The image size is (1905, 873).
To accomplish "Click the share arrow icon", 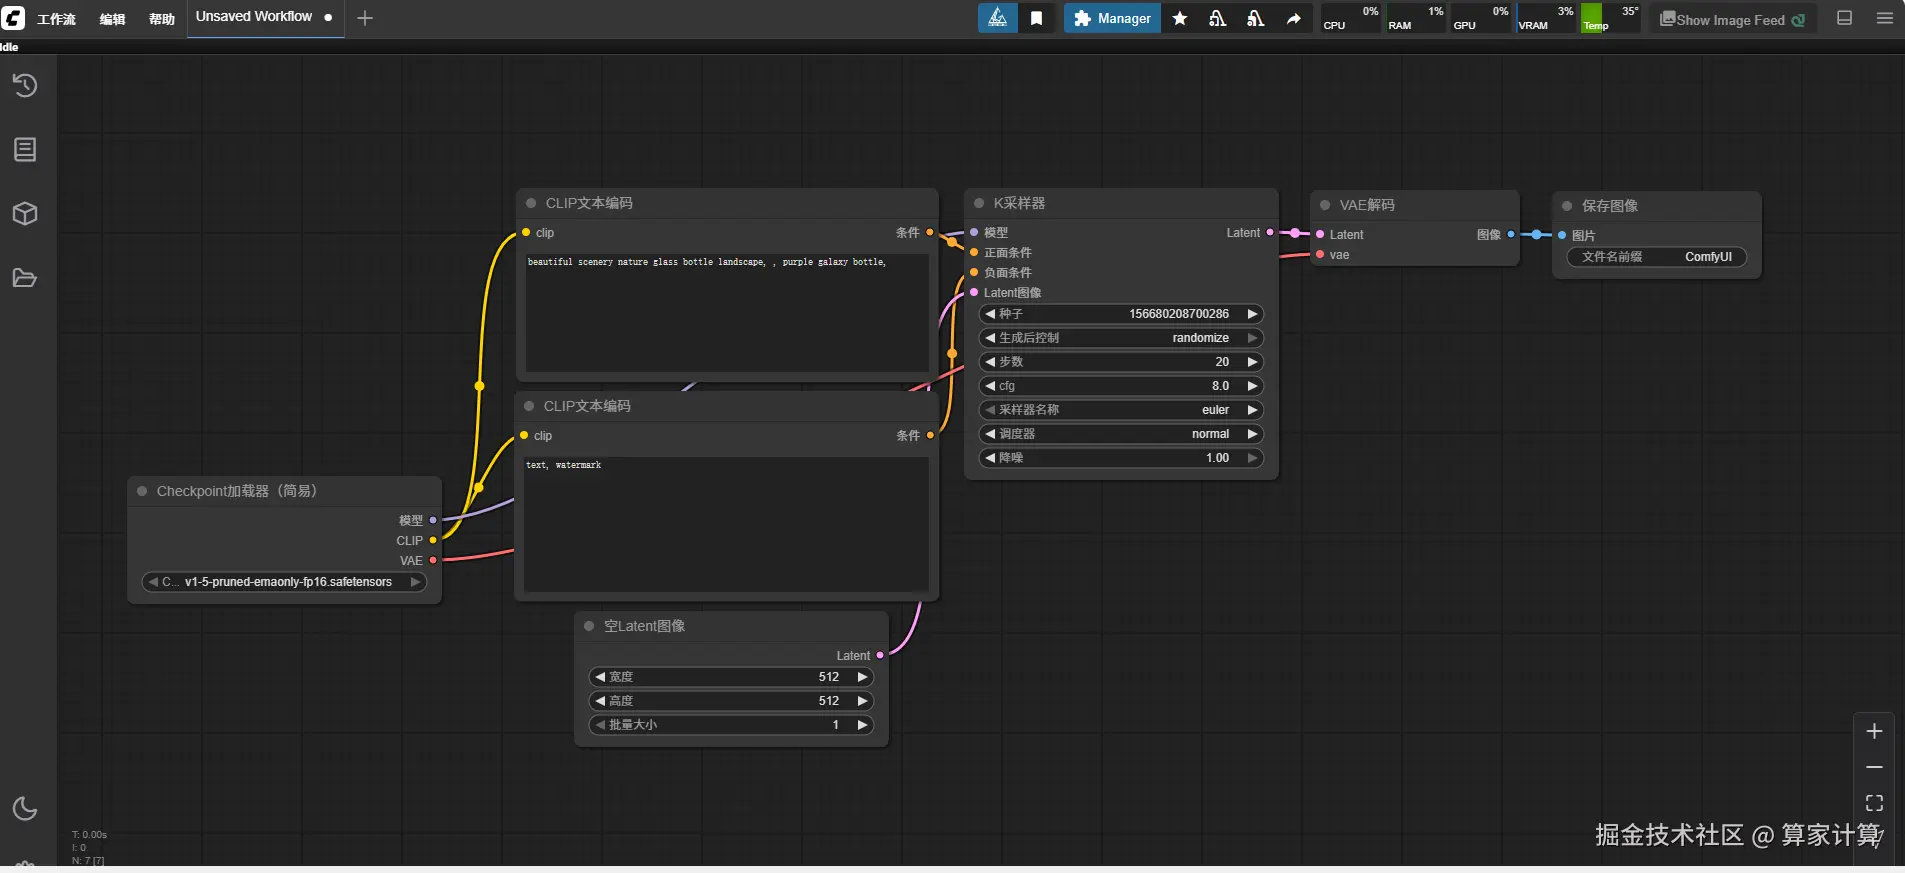I will click(1293, 18).
